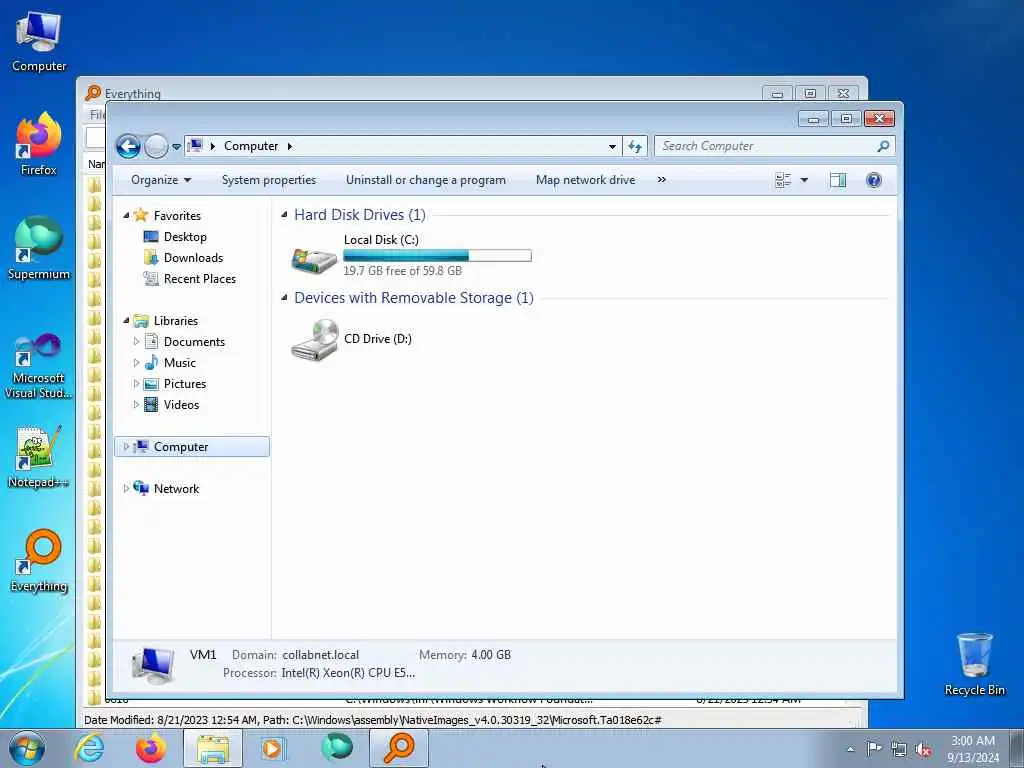Select the Supermium desktop shortcut
1024x768 pixels.
pyautogui.click(x=39, y=249)
